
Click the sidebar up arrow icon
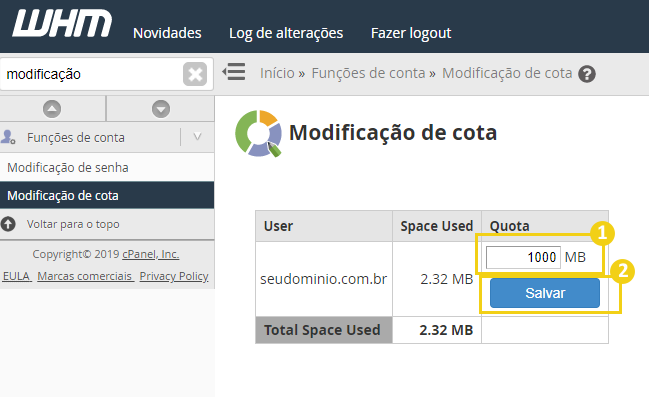point(52,109)
